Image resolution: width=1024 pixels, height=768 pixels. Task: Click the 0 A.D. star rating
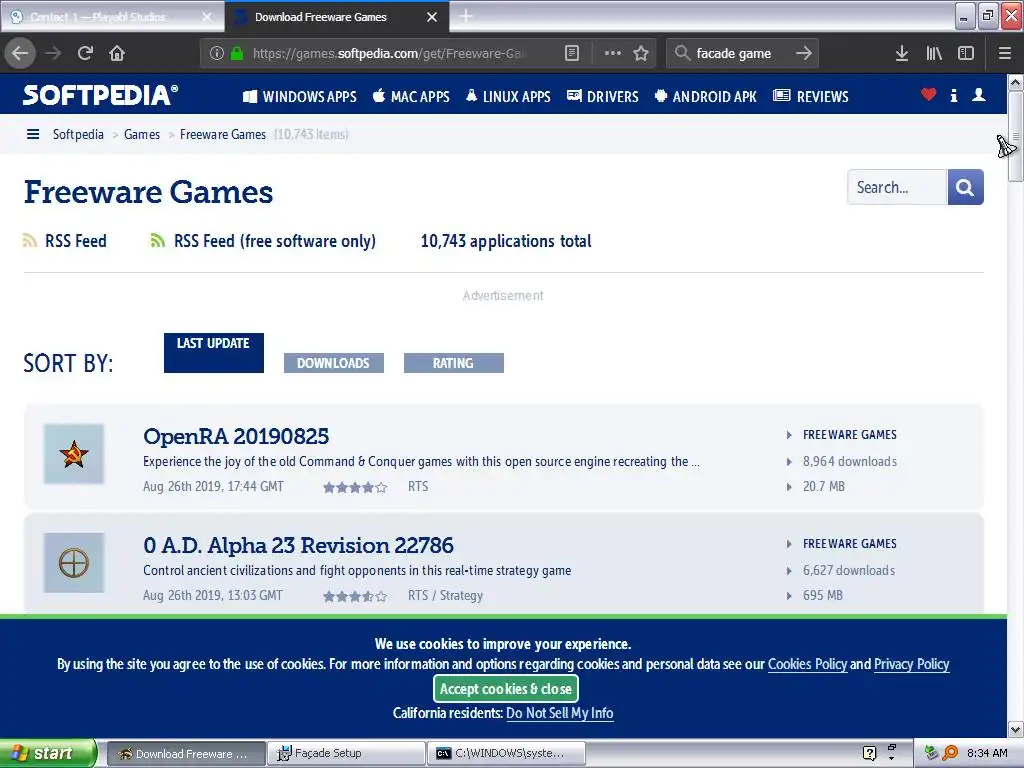[355, 596]
